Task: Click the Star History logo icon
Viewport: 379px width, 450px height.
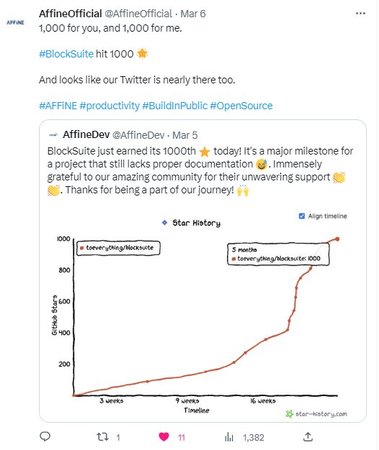Action: pyautogui.click(x=164, y=222)
